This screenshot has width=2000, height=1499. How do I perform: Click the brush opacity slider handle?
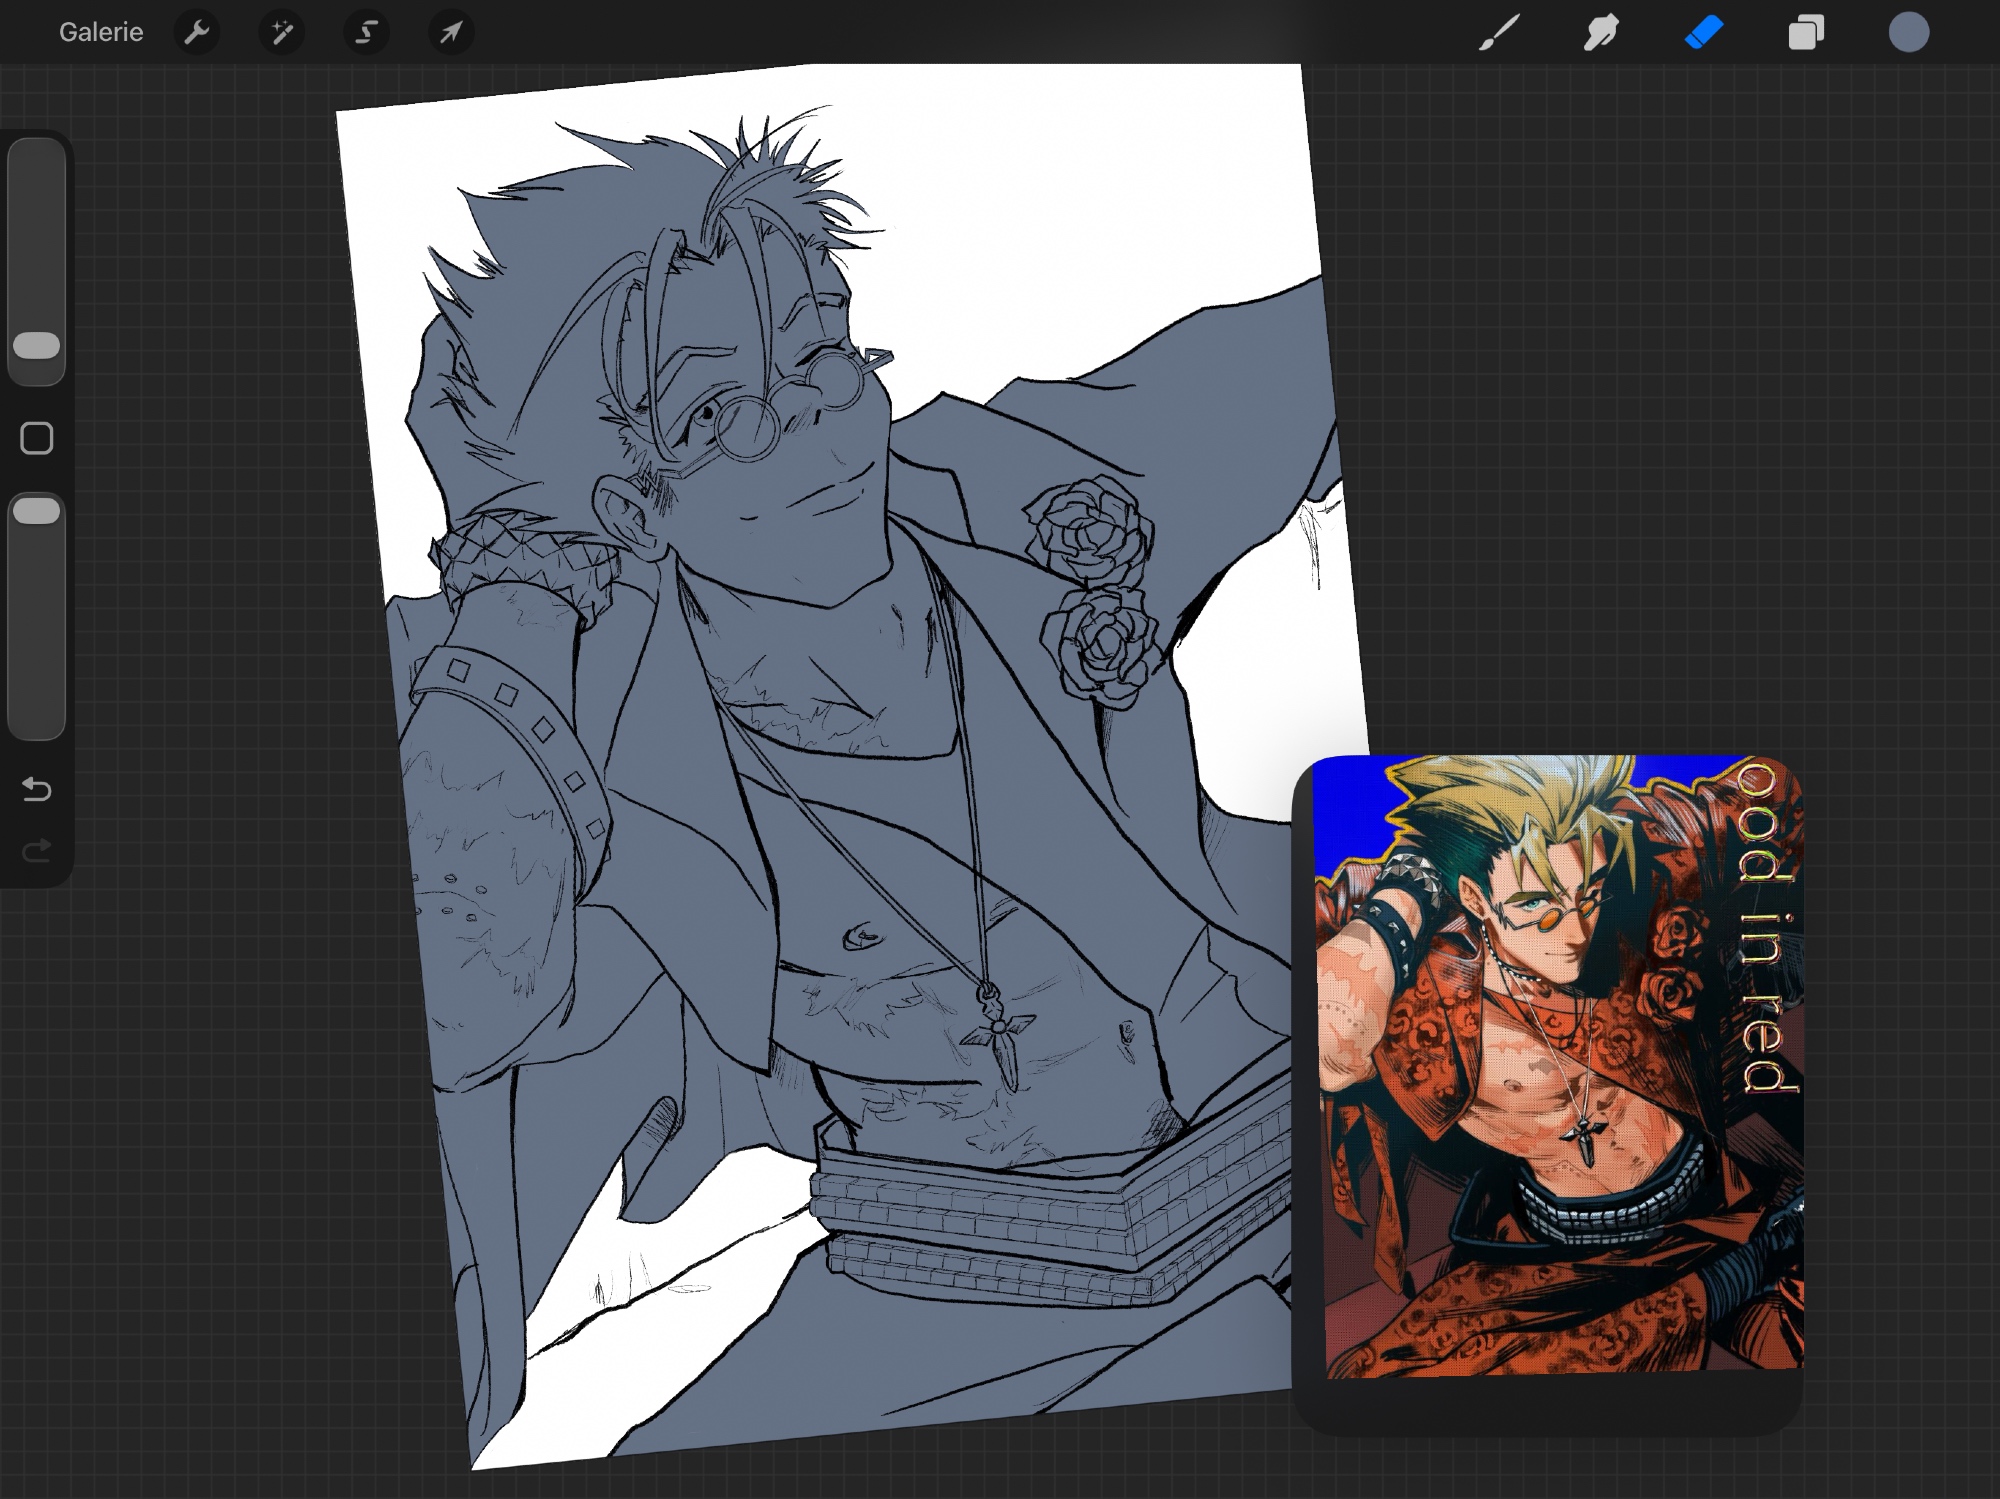(37, 511)
